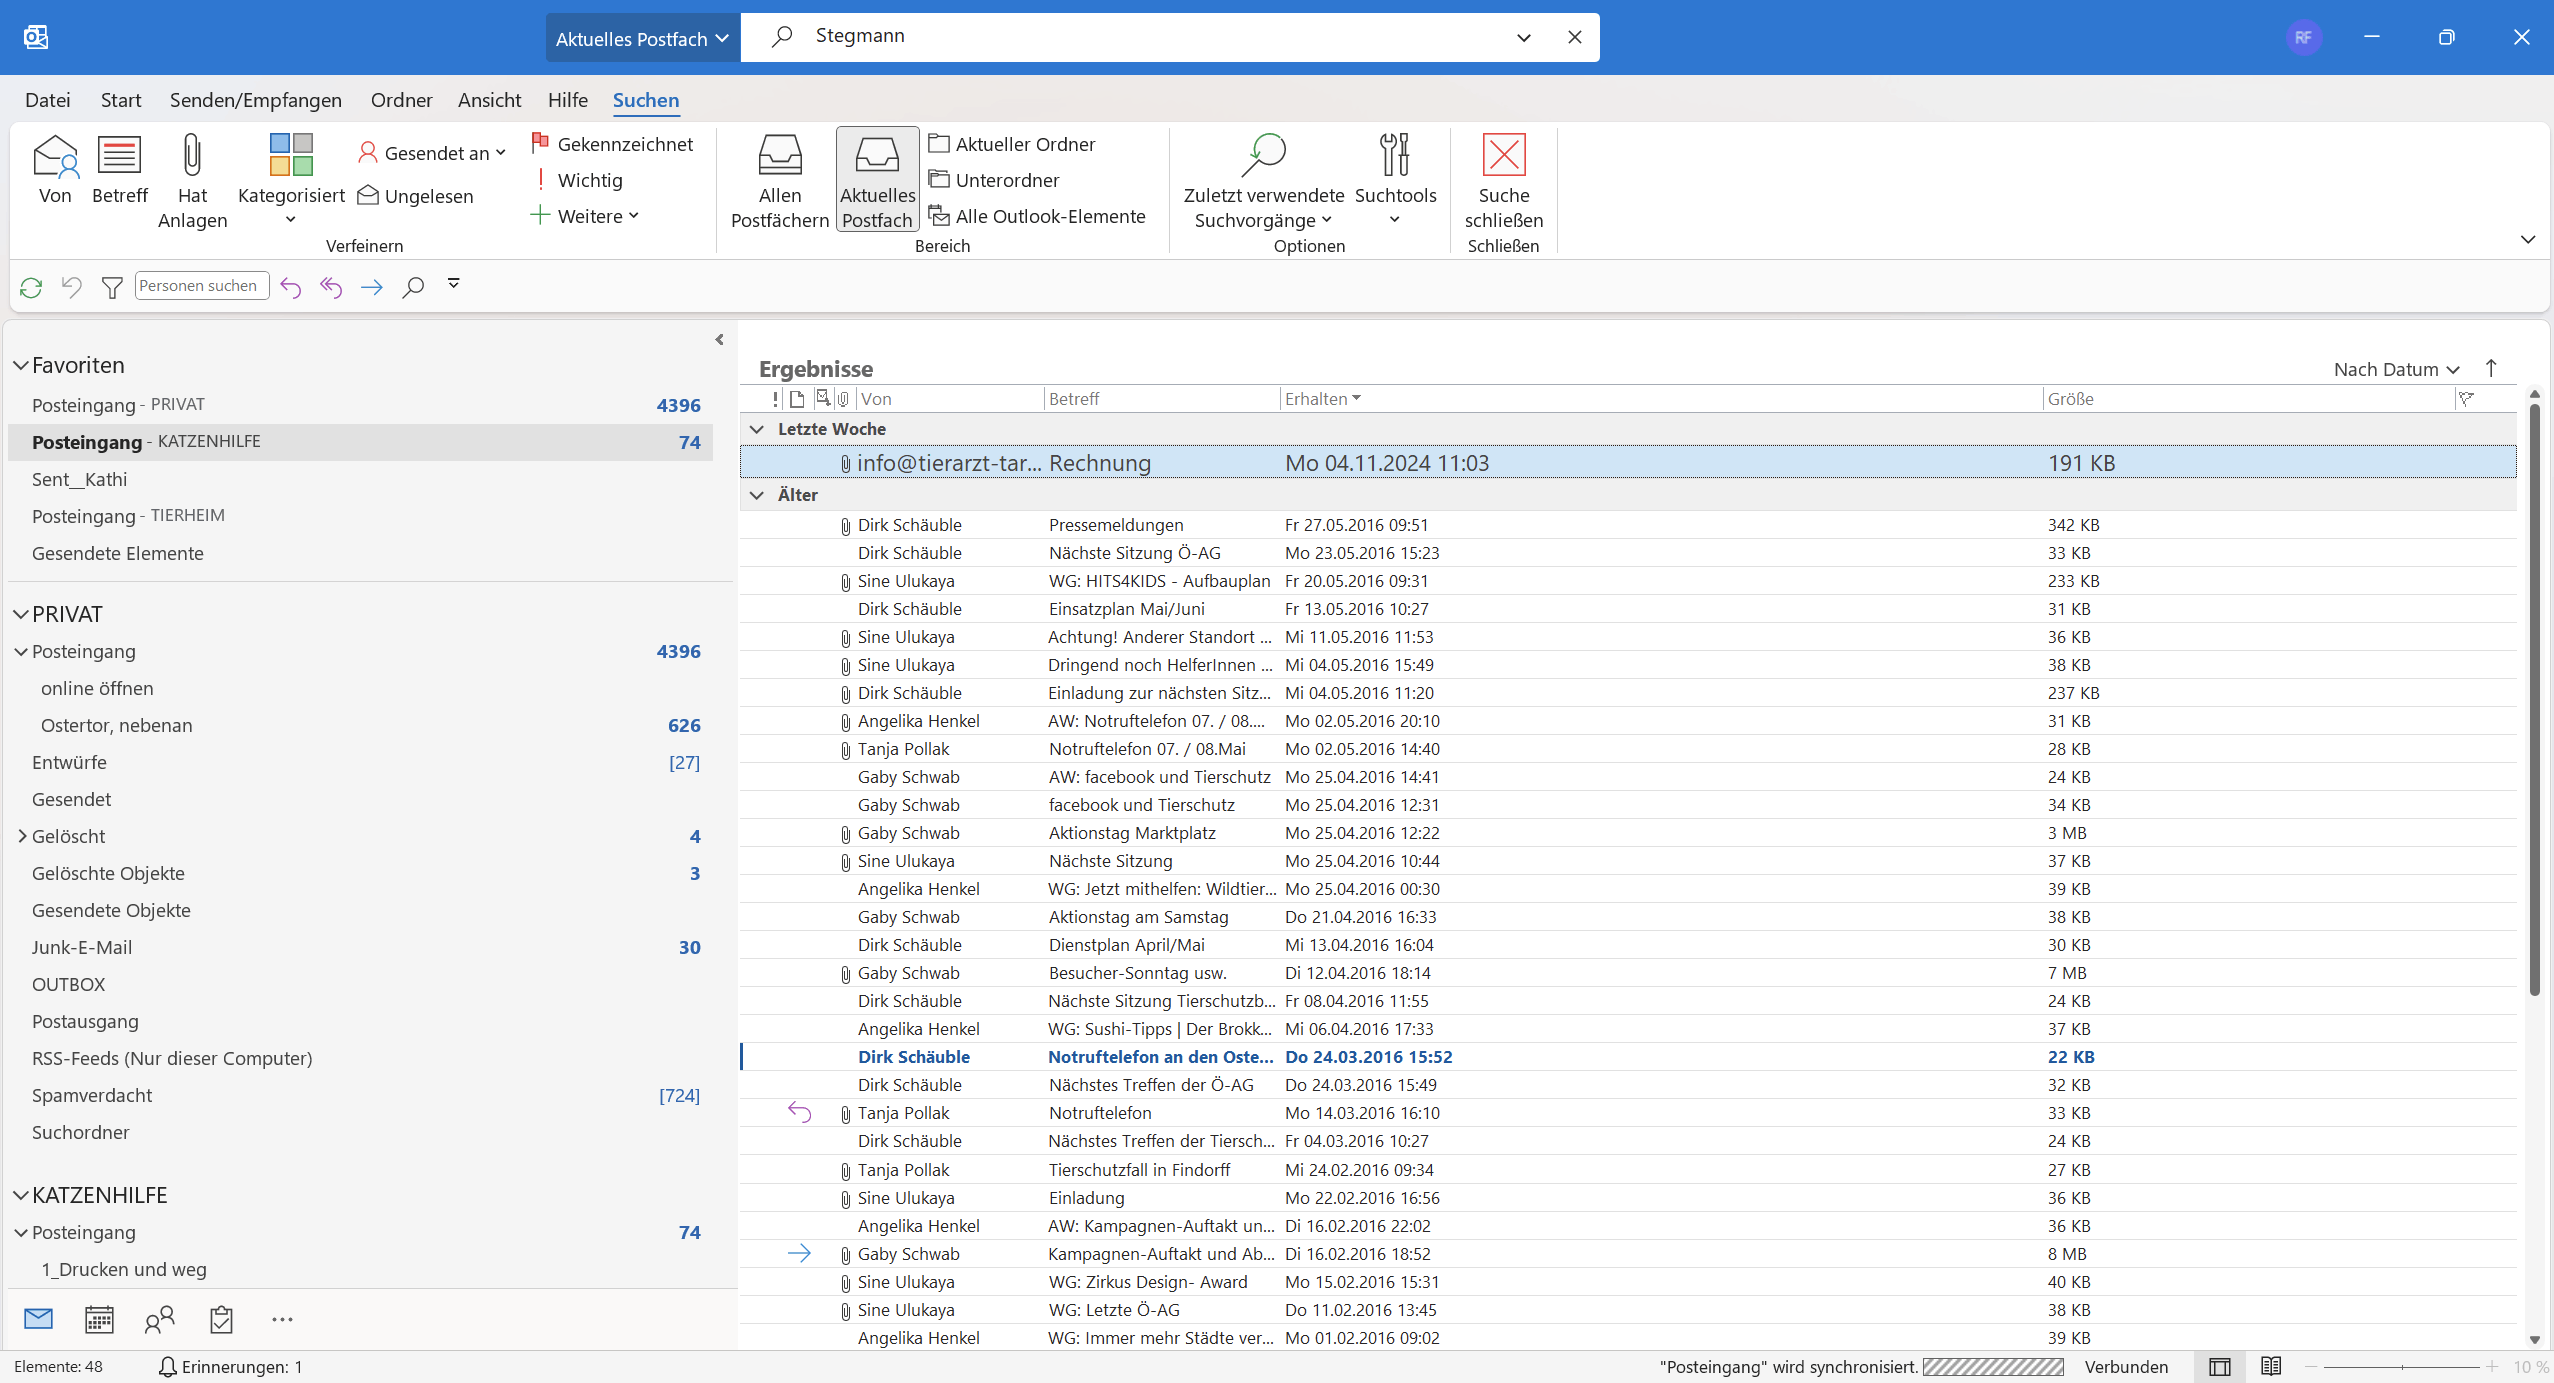Image resolution: width=2554 pixels, height=1383 pixels.
Task: Click the Send/Receive refresh icon in quick toolbar
Action: tap(31, 287)
